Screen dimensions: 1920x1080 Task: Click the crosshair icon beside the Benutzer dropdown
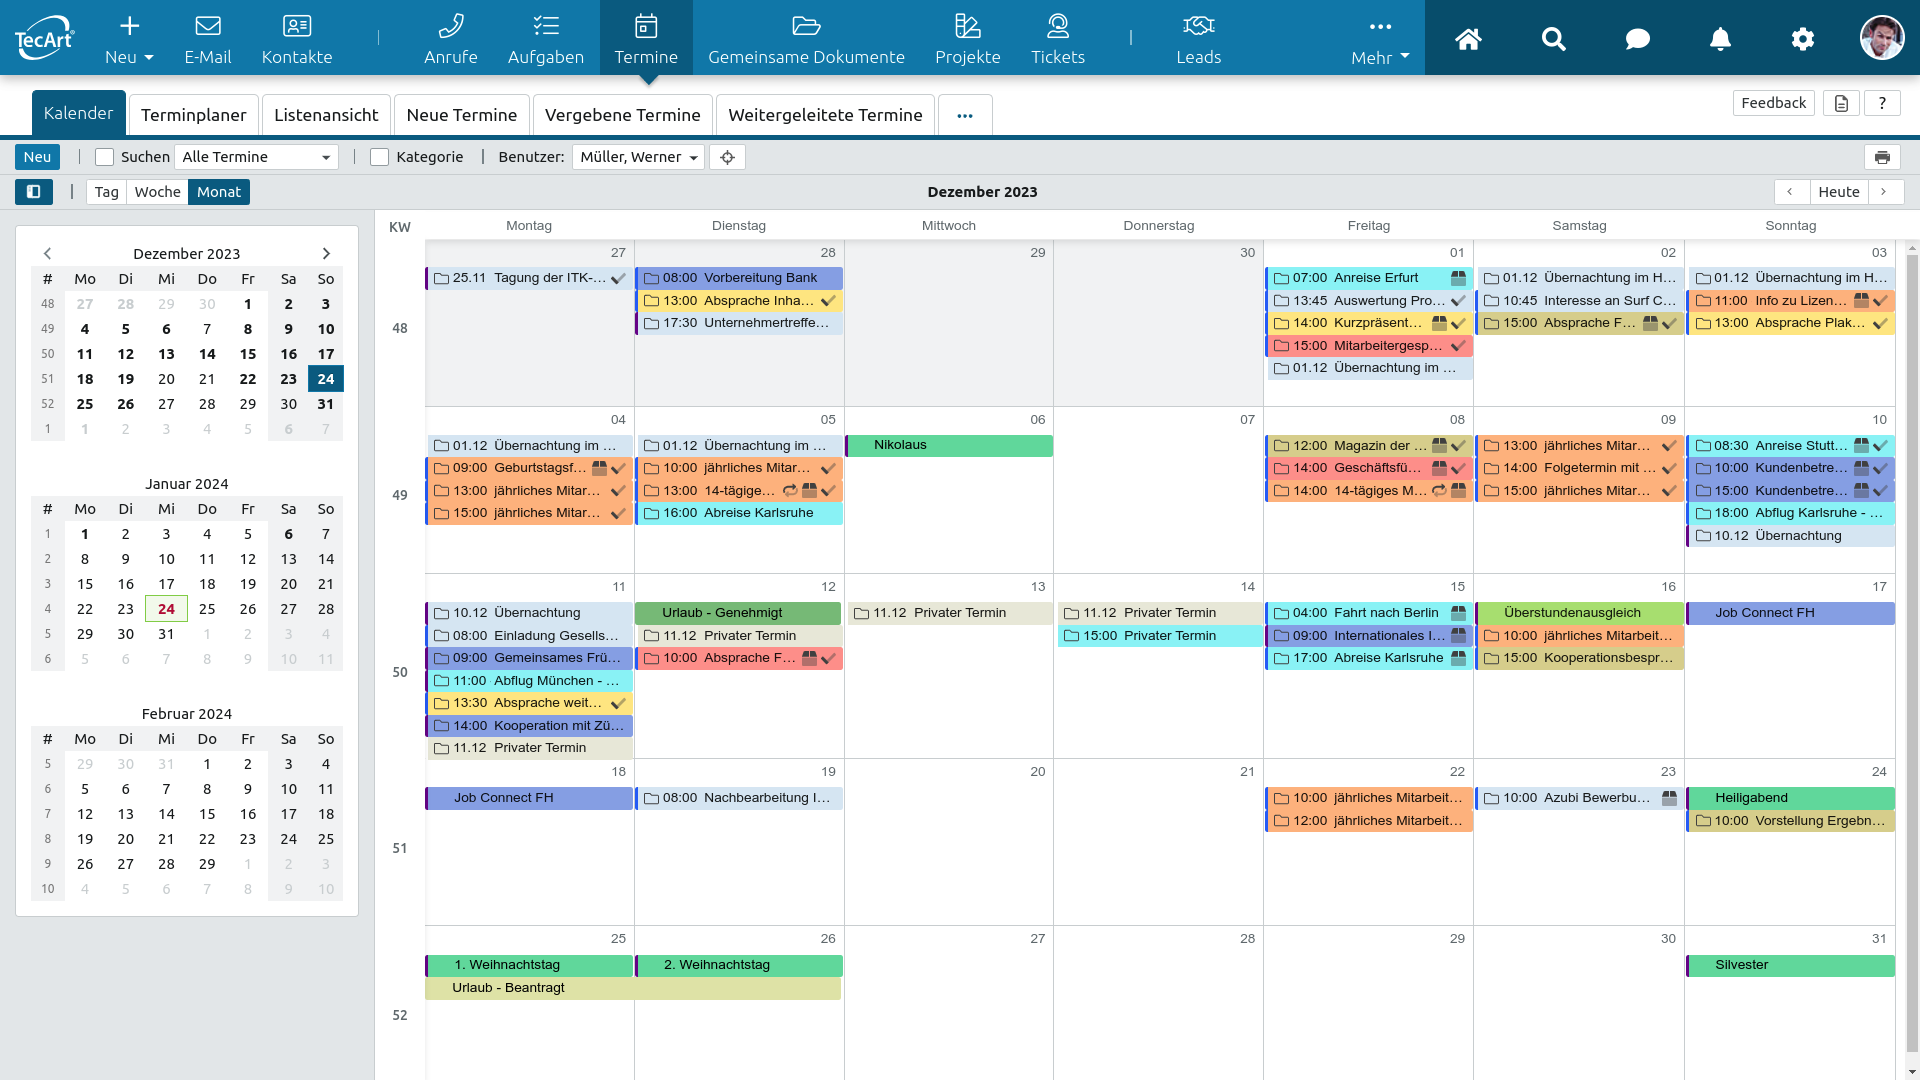tap(727, 157)
